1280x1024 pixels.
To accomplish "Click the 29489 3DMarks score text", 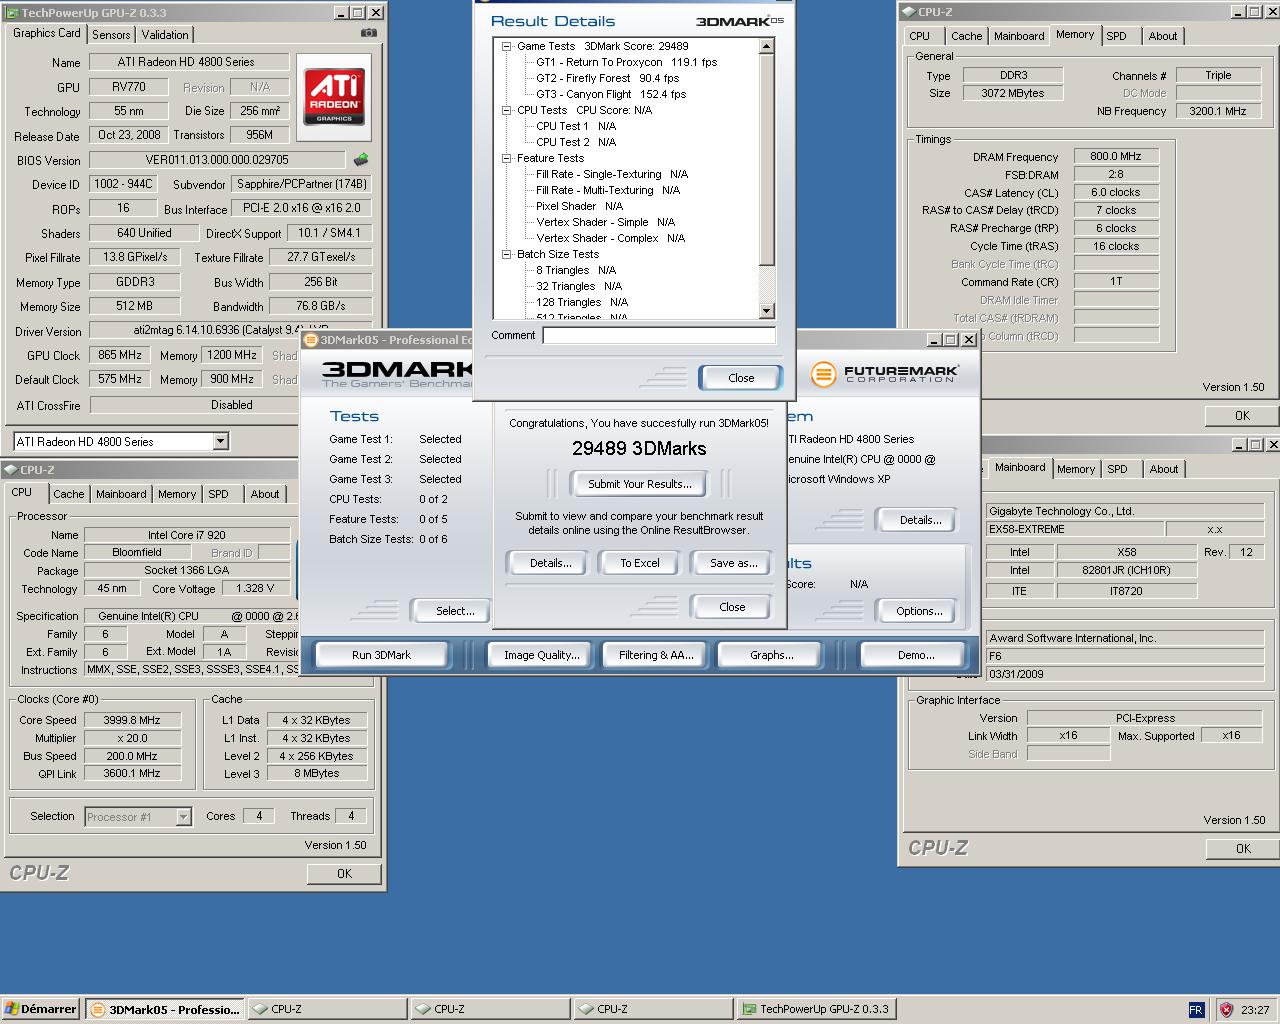I will (x=639, y=449).
